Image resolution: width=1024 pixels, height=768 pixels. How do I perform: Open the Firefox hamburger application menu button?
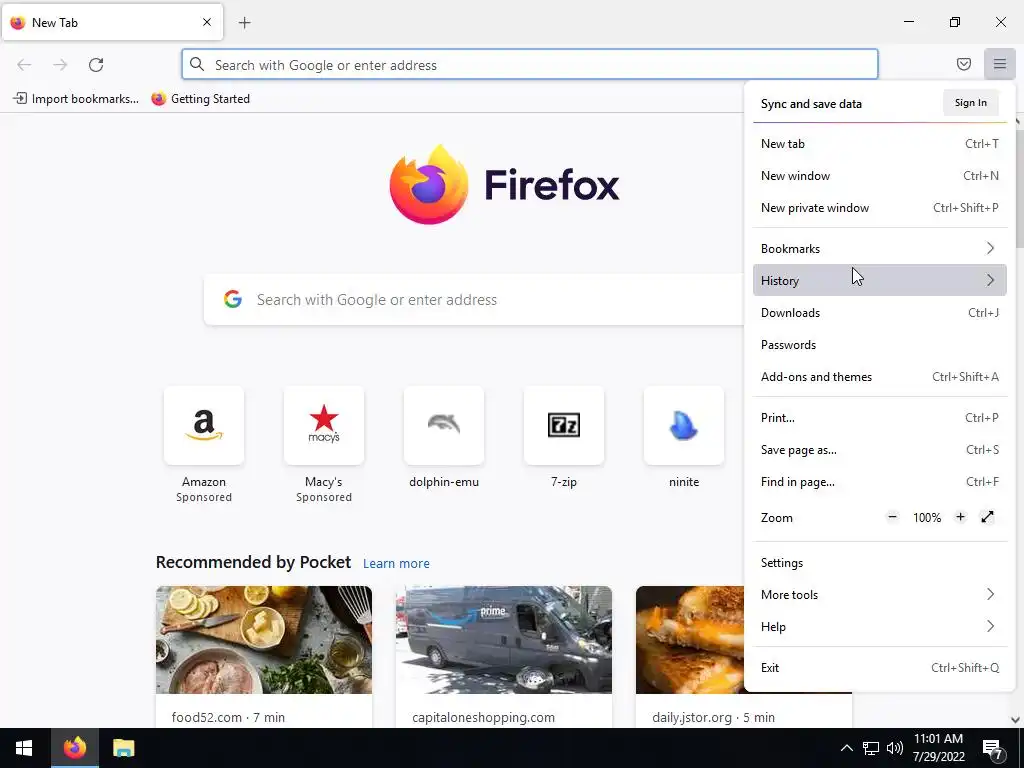click(x=999, y=64)
